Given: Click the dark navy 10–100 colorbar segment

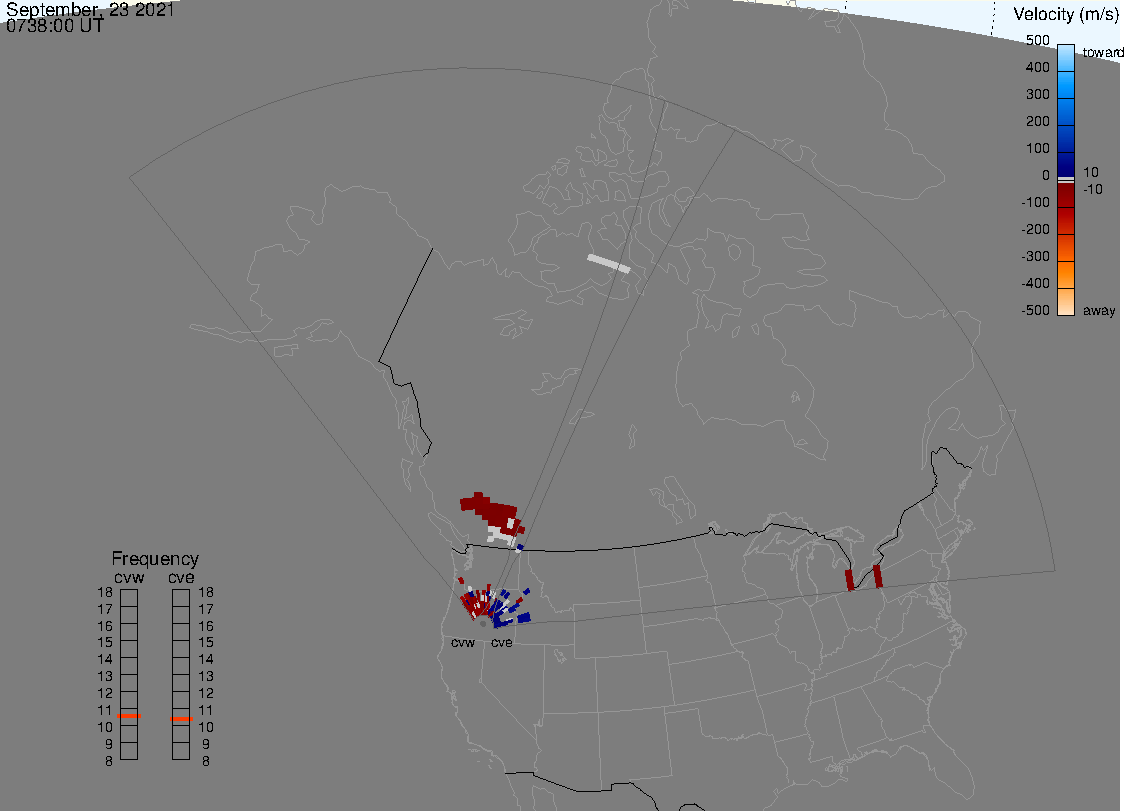Looking at the screenshot, I should coord(1066,163).
